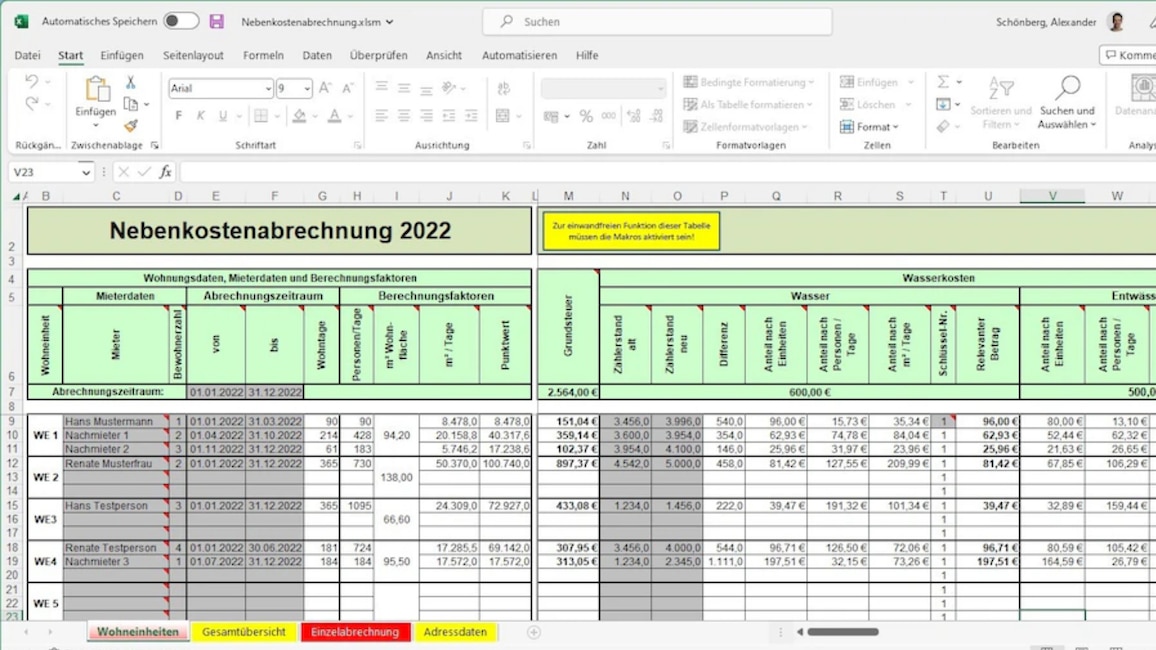Select the Schriftfarbe (font color) A icon

click(x=335, y=114)
